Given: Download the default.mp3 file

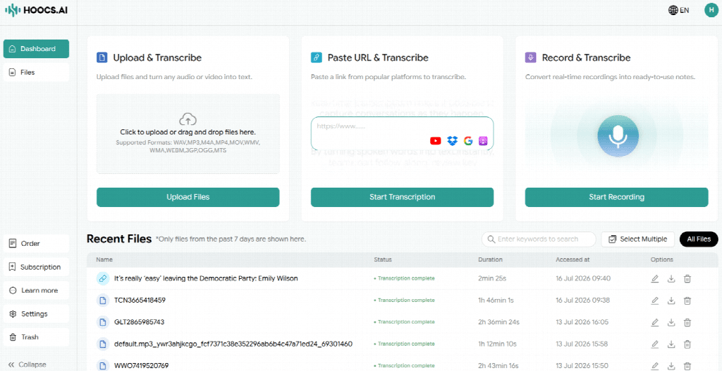Looking at the screenshot, I should pos(671,344).
